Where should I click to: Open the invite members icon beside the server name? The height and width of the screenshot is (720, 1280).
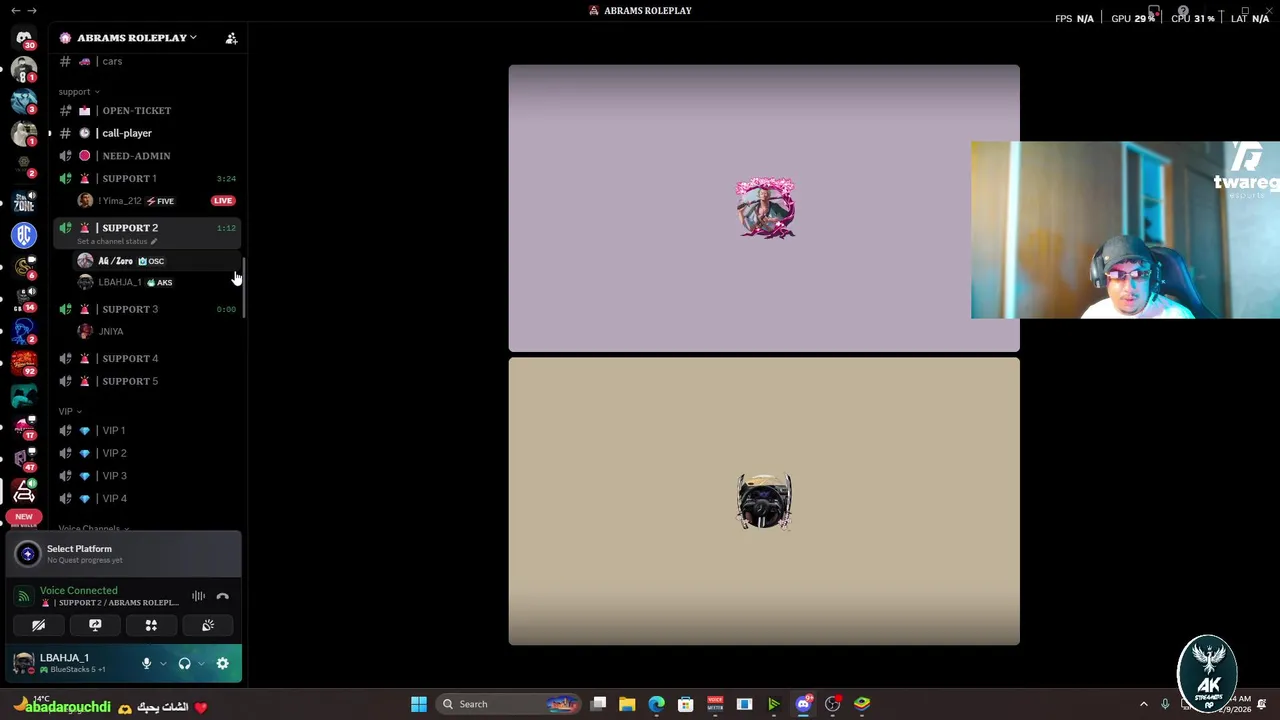coord(231,38)
